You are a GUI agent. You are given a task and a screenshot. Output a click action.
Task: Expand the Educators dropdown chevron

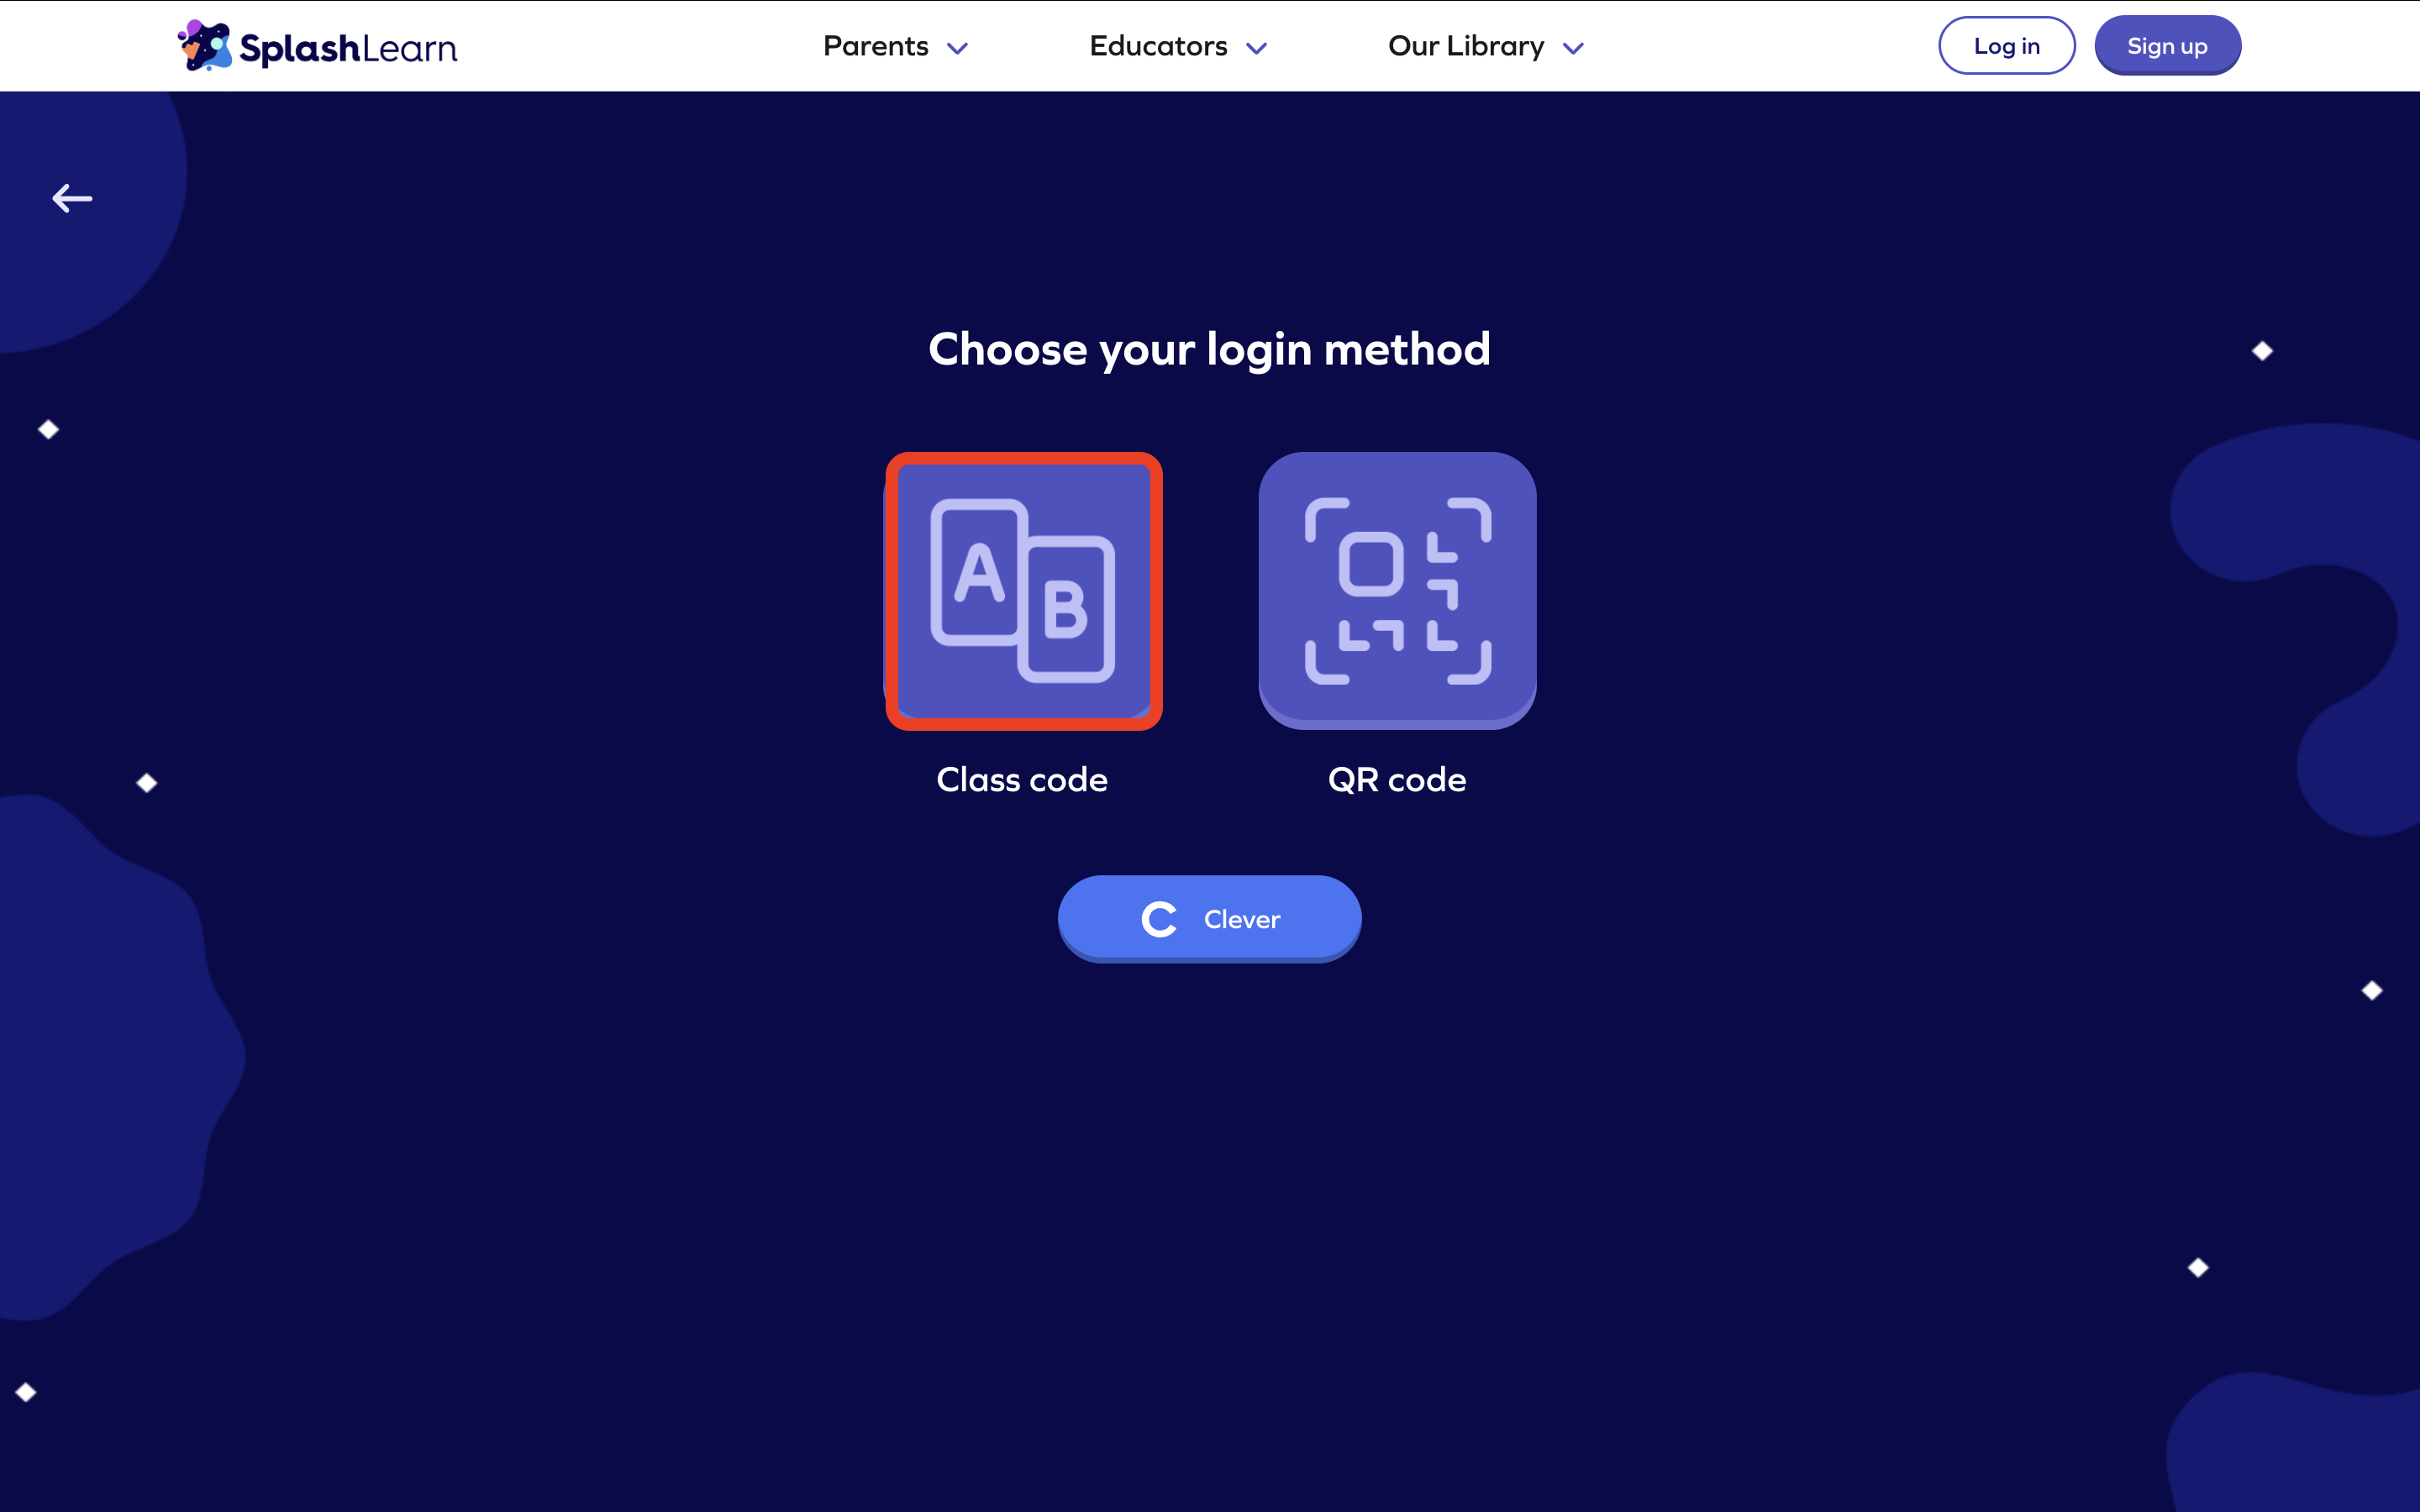[1256, 48]
